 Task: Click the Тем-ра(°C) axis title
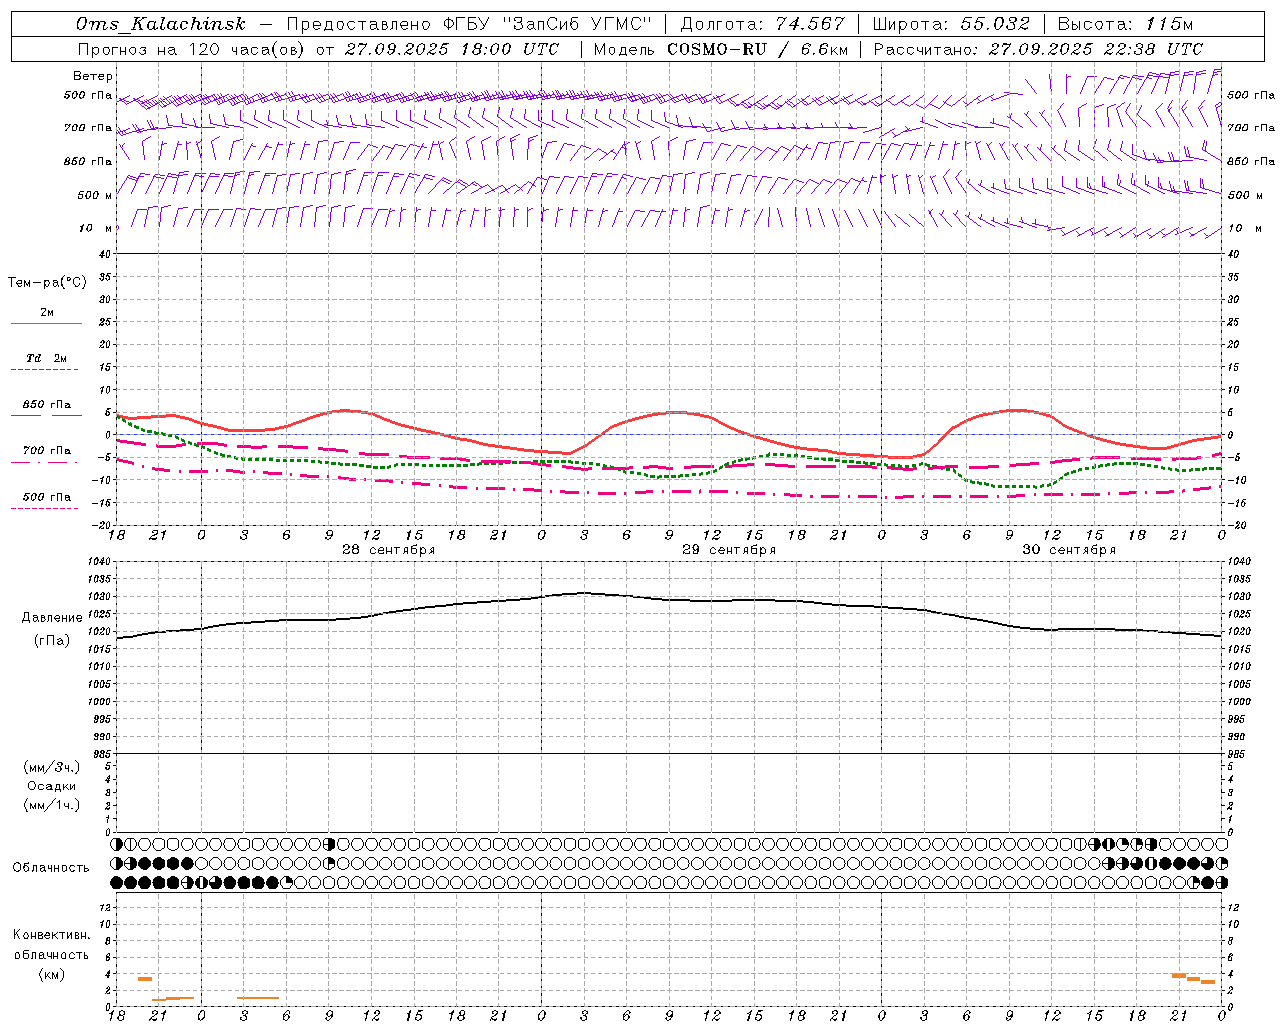[47, 283]
